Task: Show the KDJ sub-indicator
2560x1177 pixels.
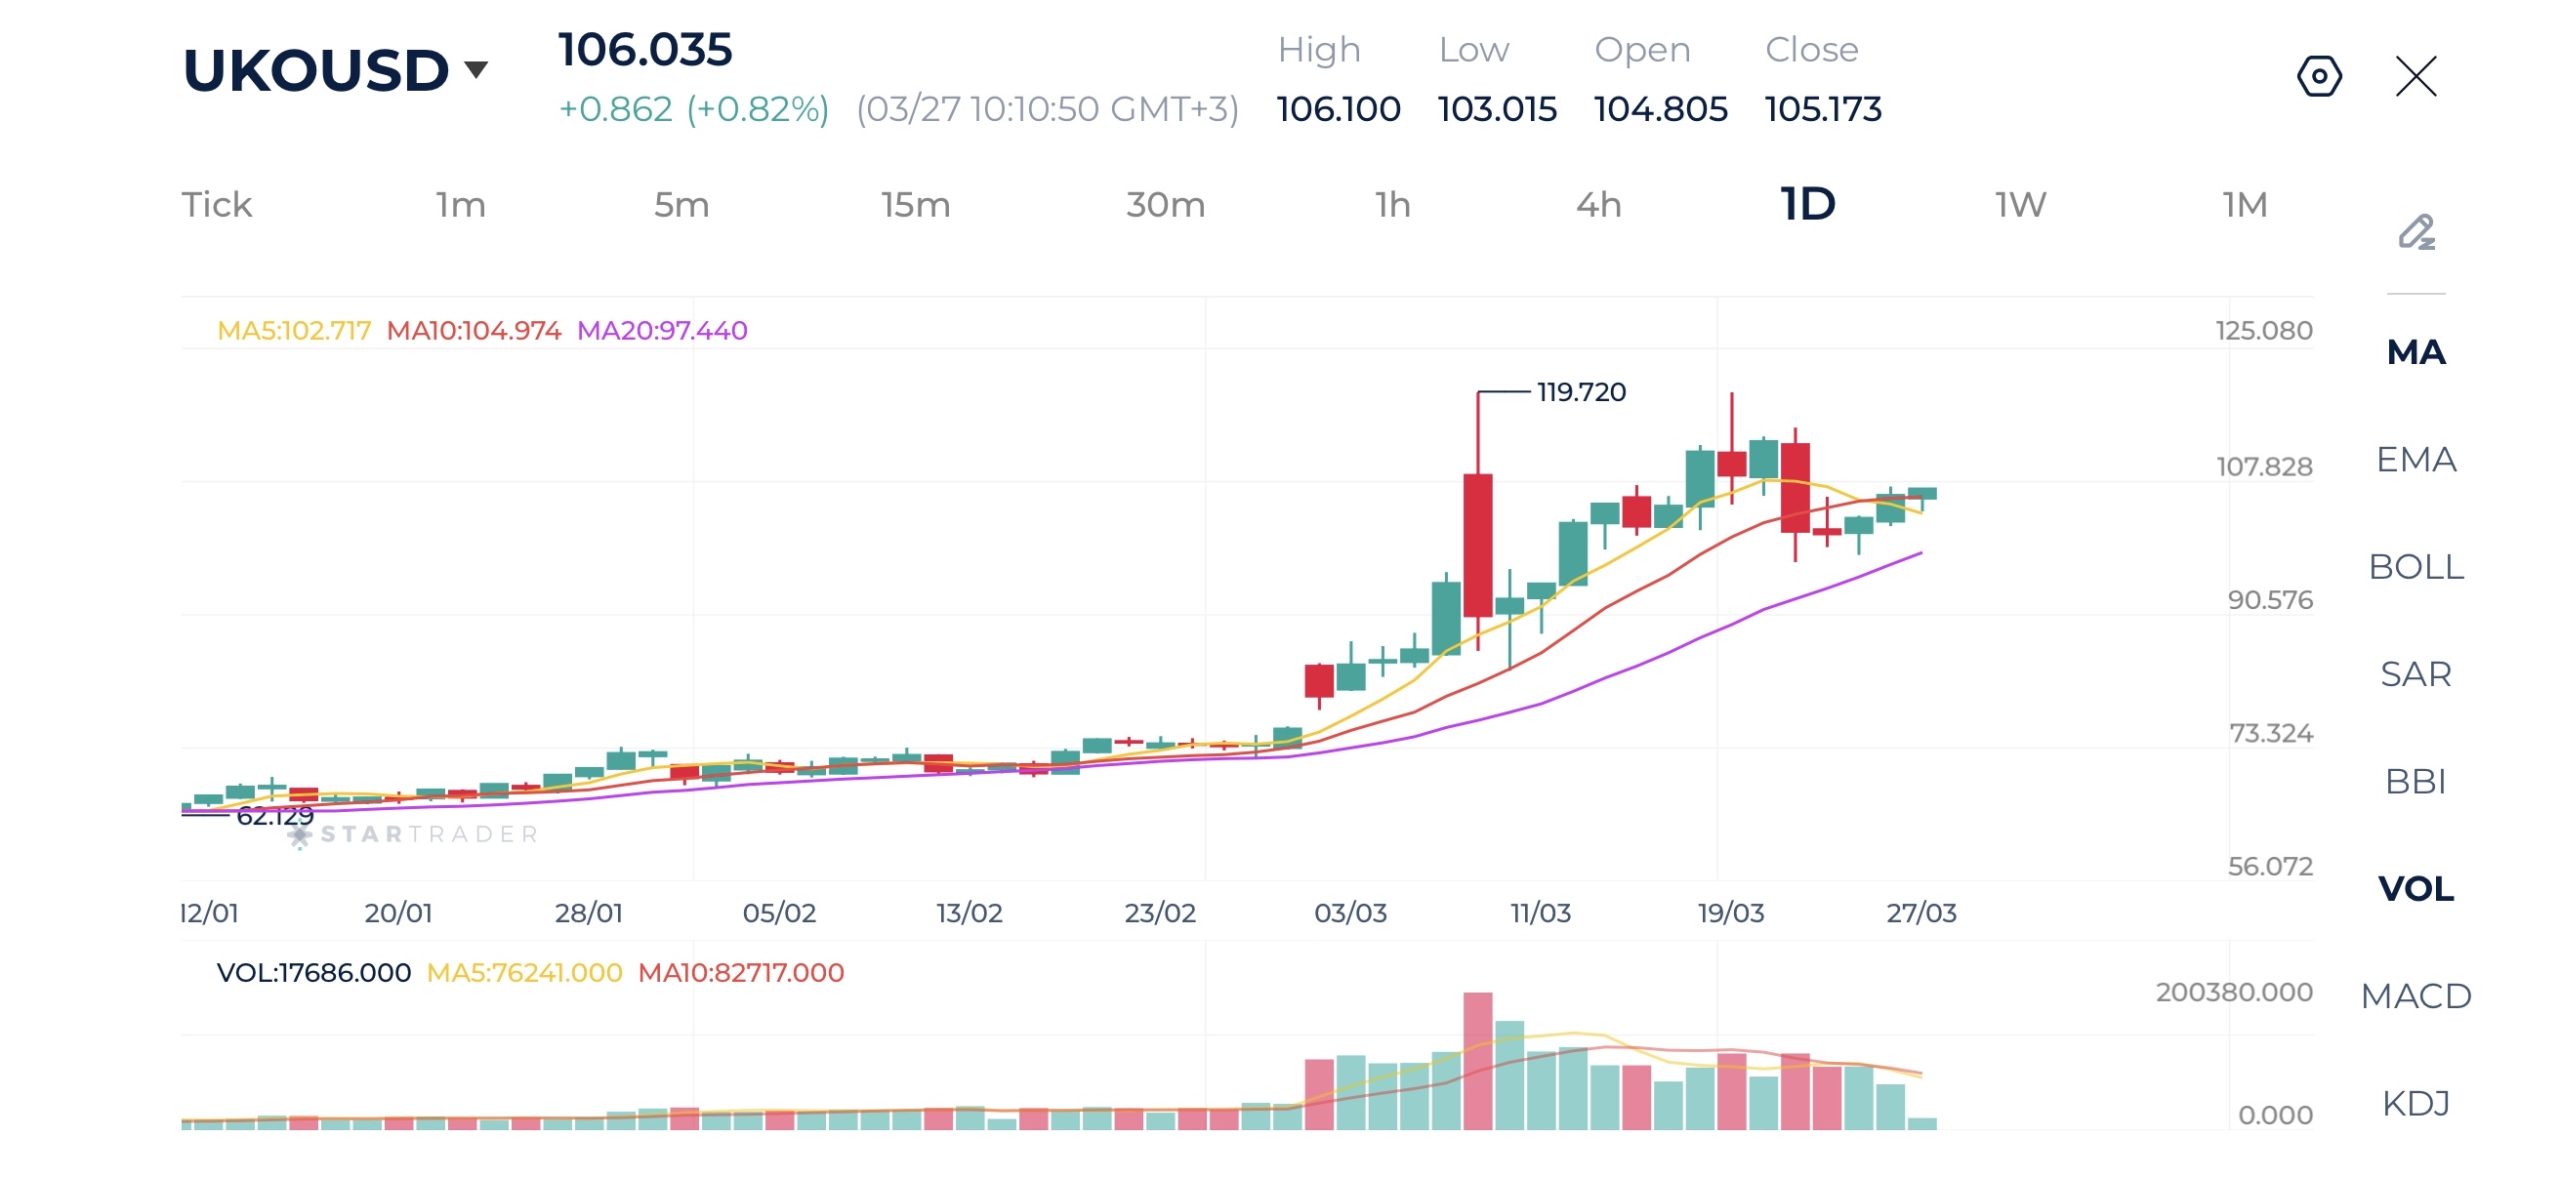Action: click(x=2416, y=1103)
